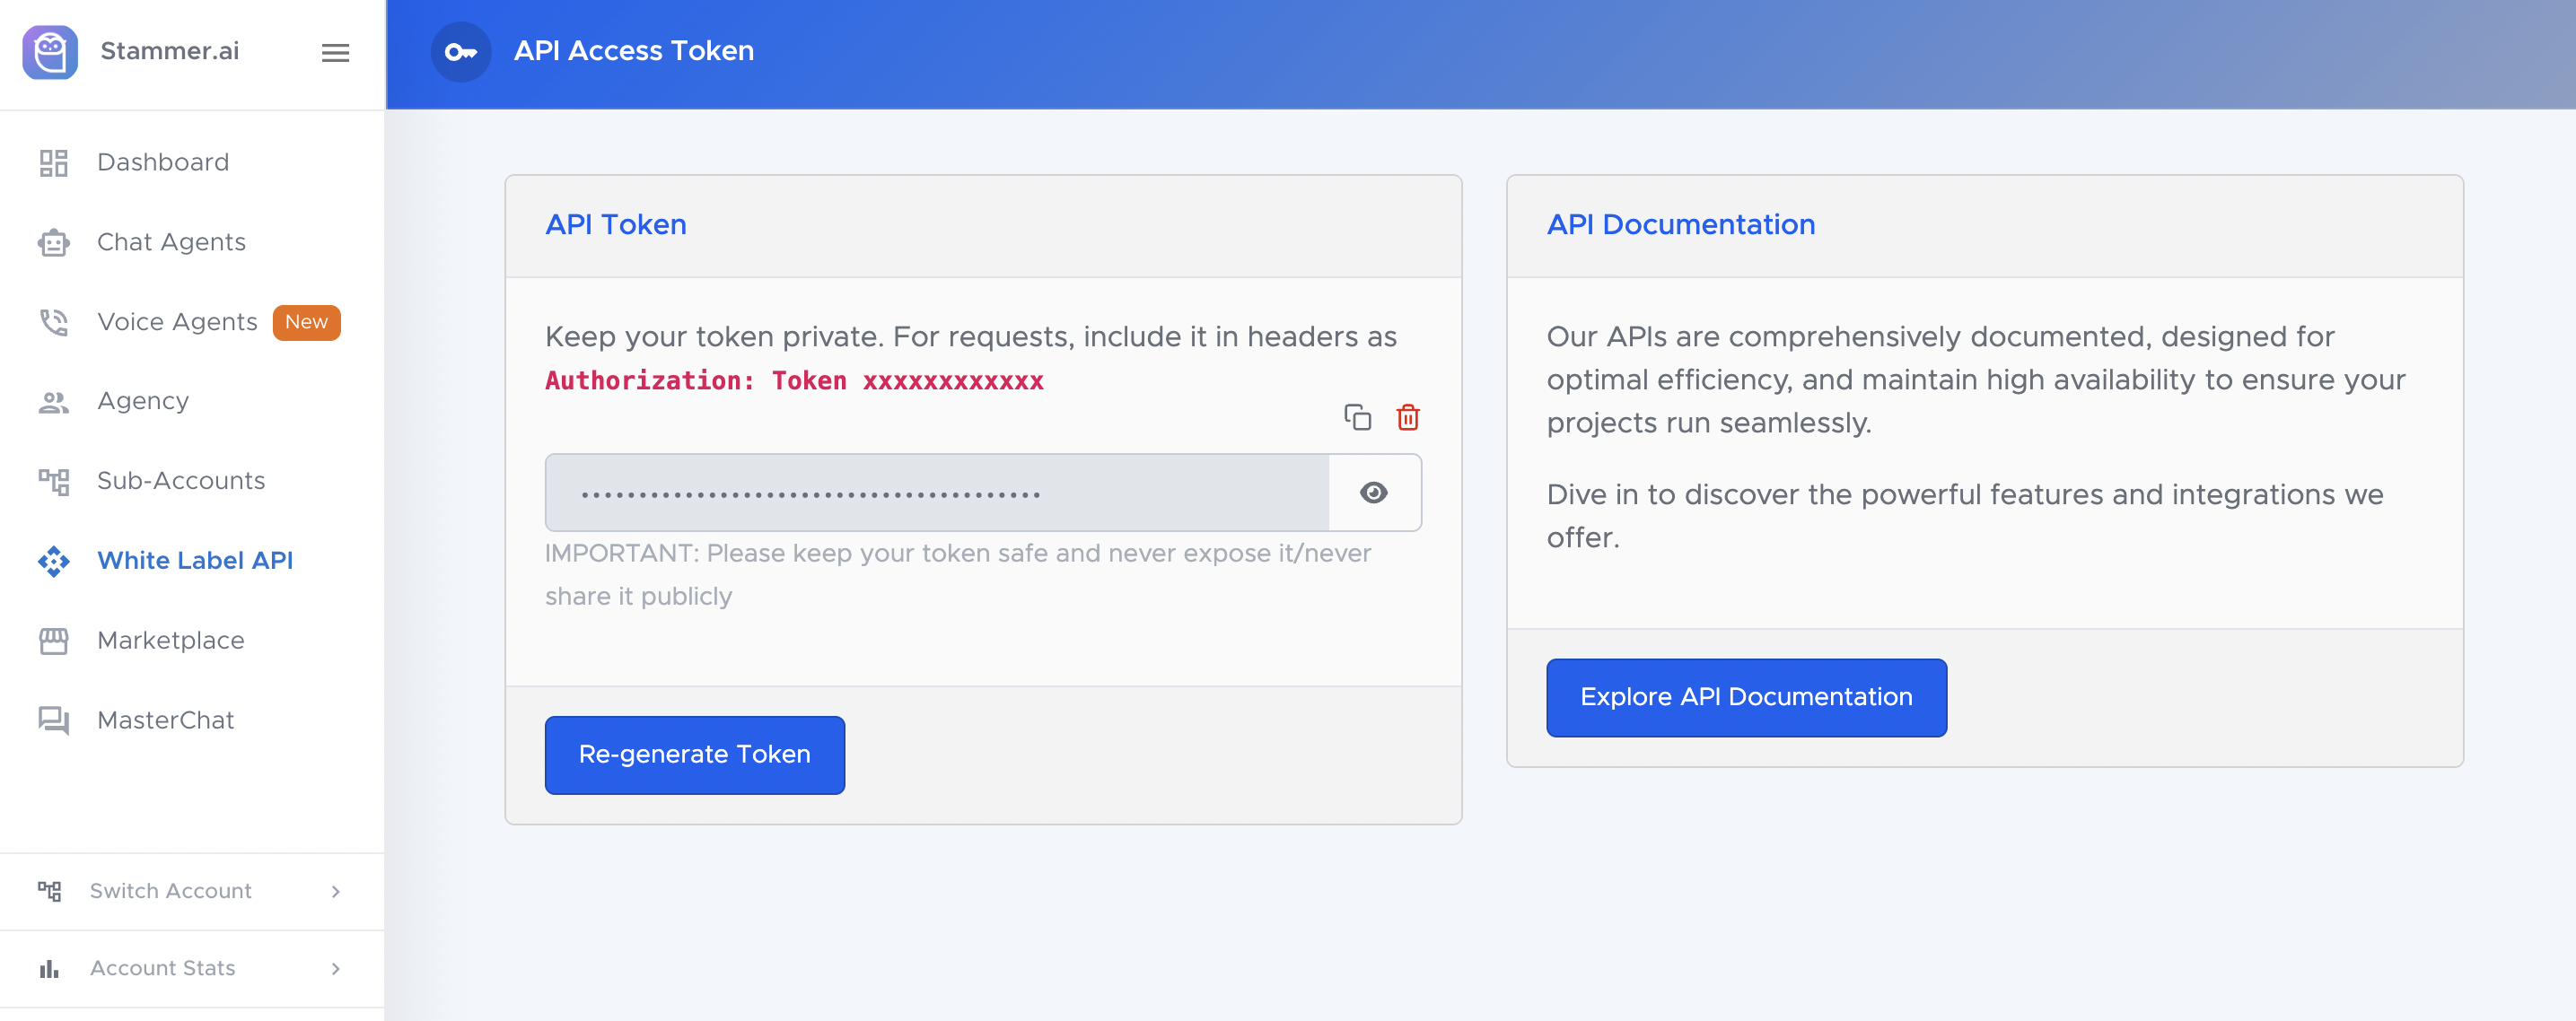The width and height of the screenshot is (2576, 1021).
Task: Delete the API token with trash icon
Action: pos(1408,417)
